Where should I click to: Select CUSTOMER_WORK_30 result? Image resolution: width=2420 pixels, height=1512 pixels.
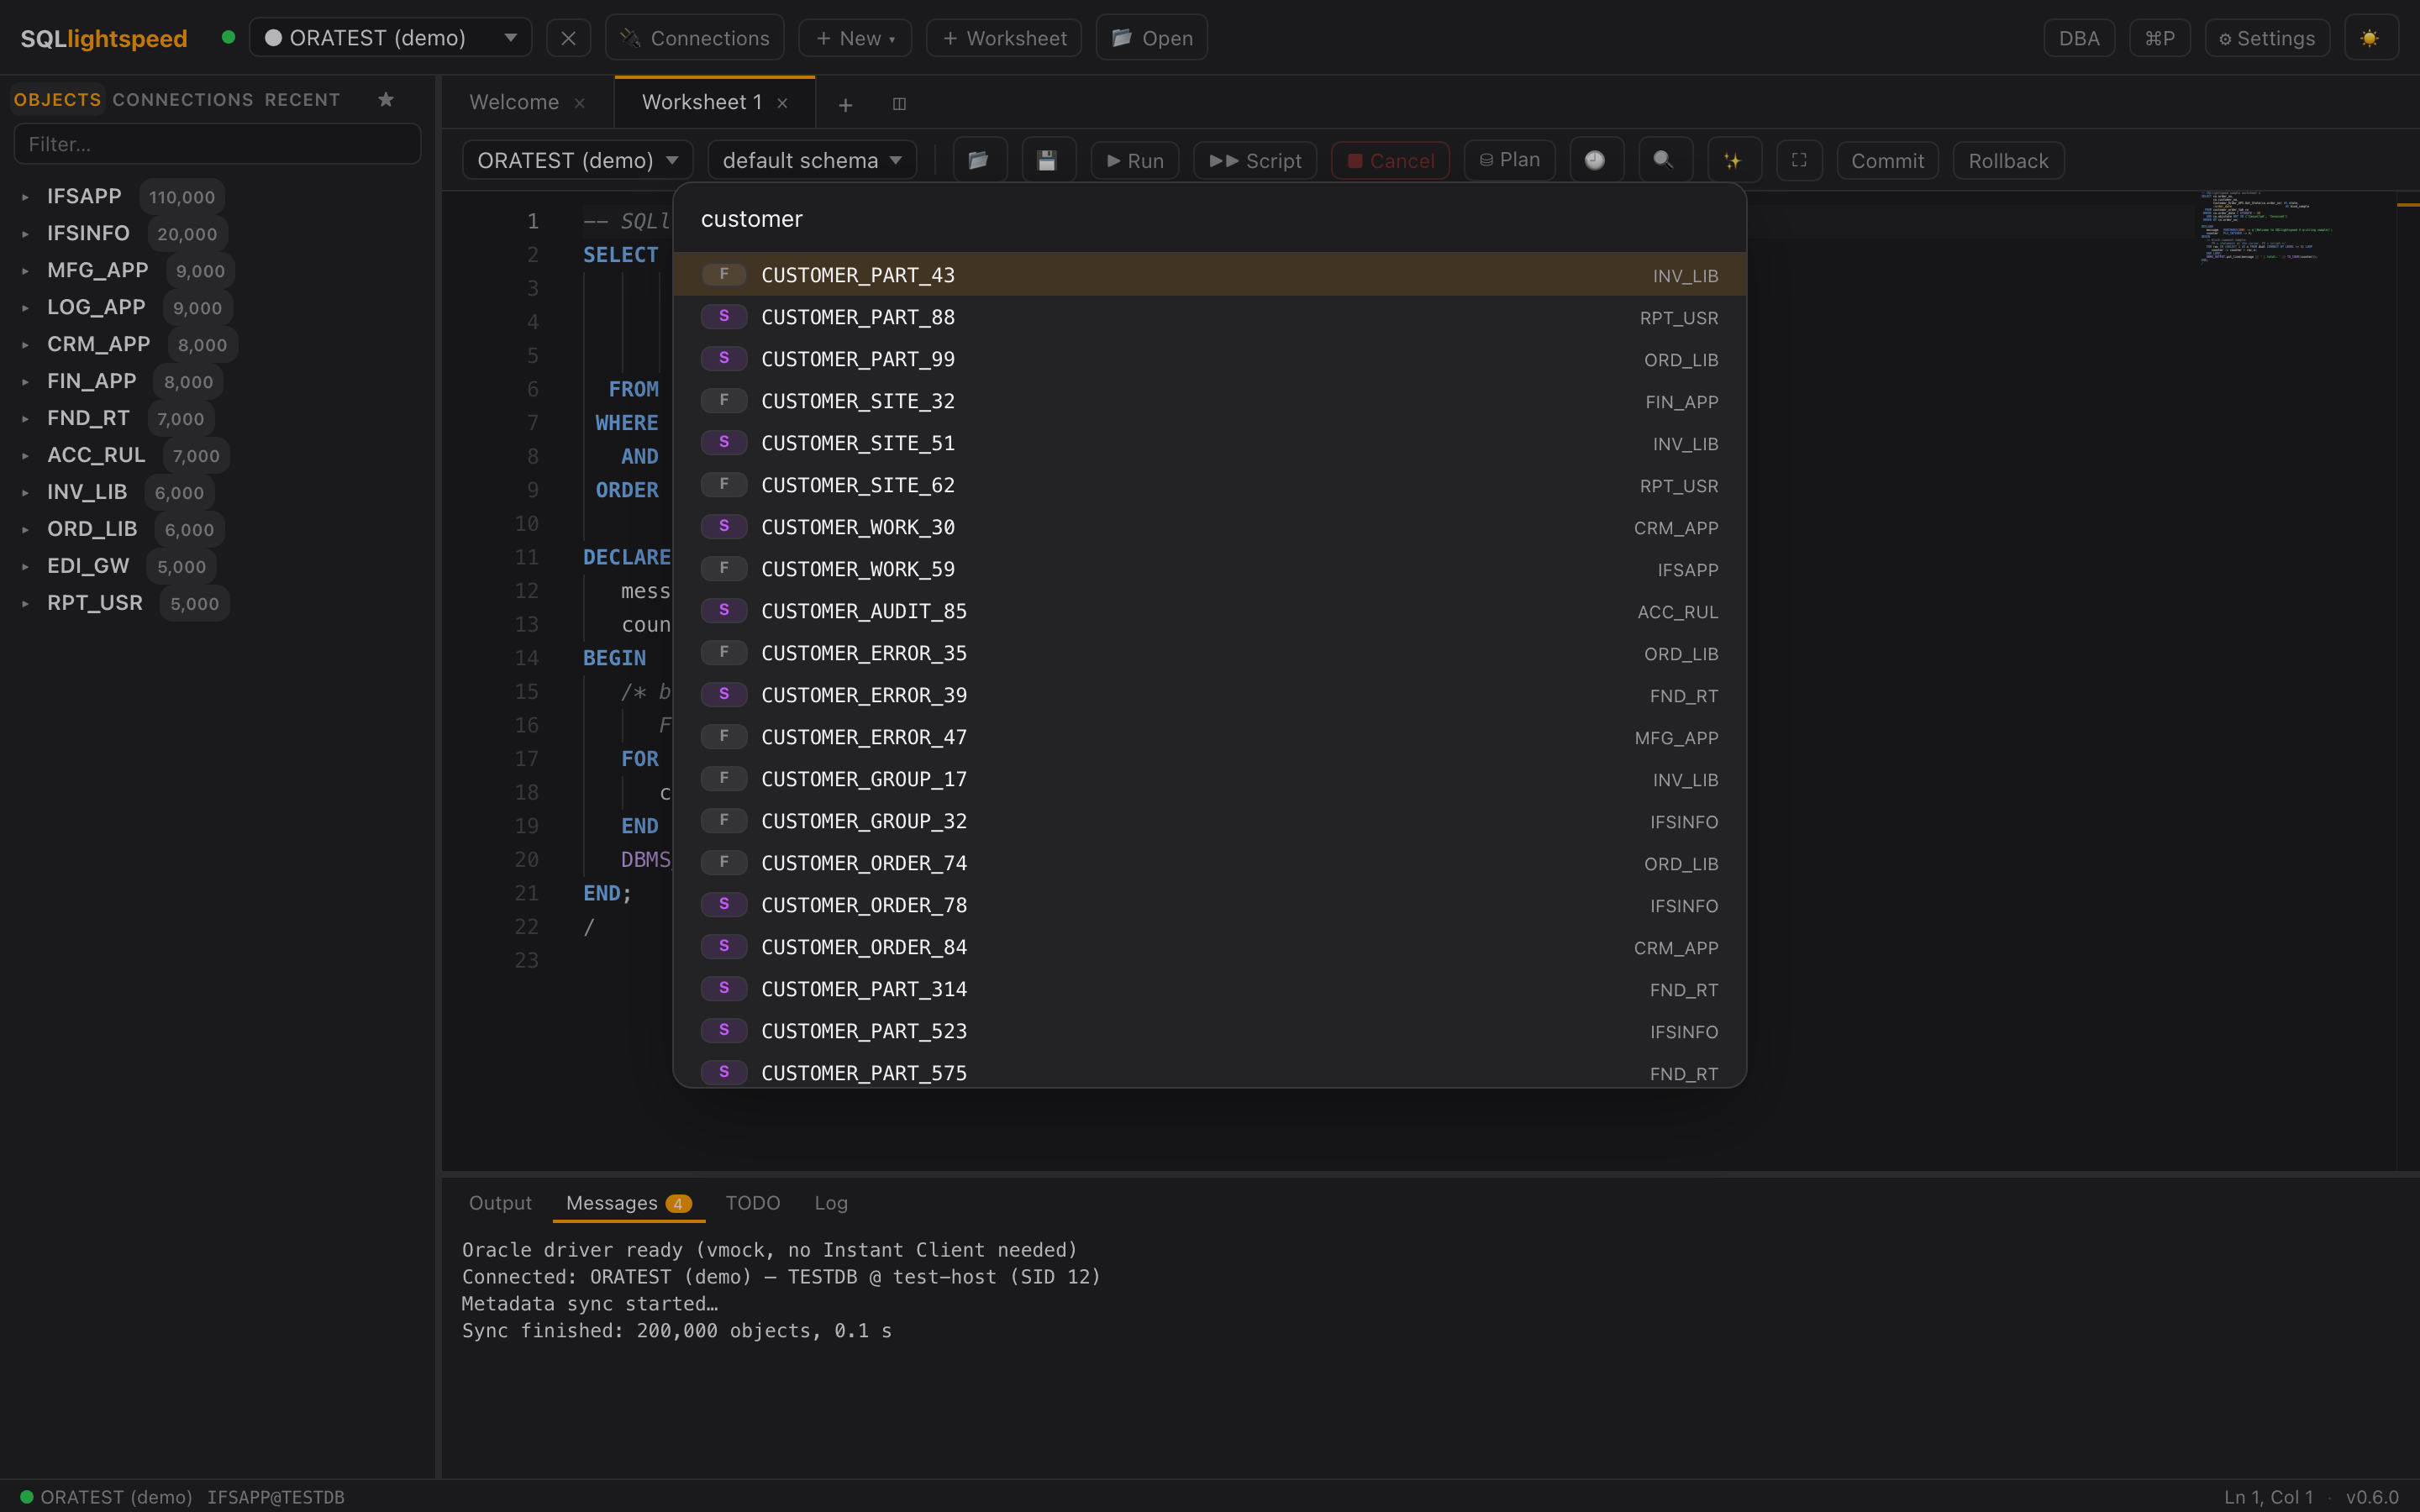point(1209,526)
